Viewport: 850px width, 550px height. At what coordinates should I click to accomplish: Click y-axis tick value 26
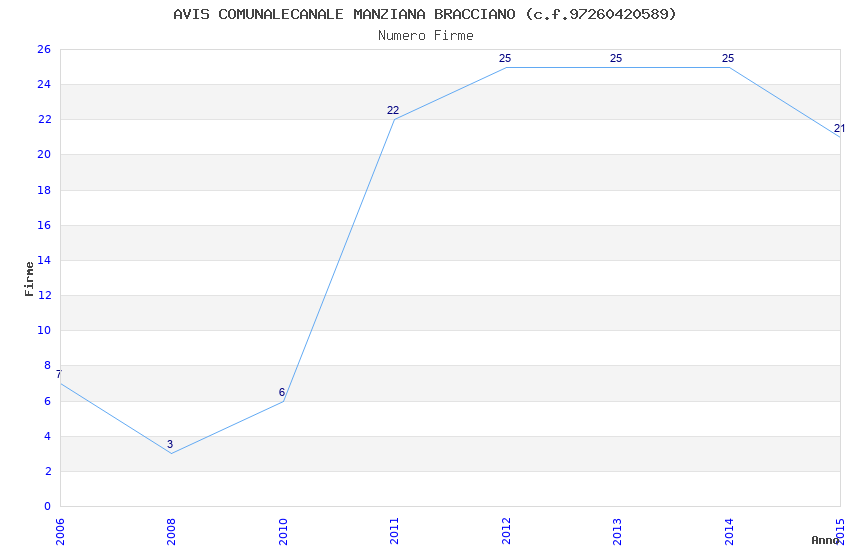tap(44, 50)
